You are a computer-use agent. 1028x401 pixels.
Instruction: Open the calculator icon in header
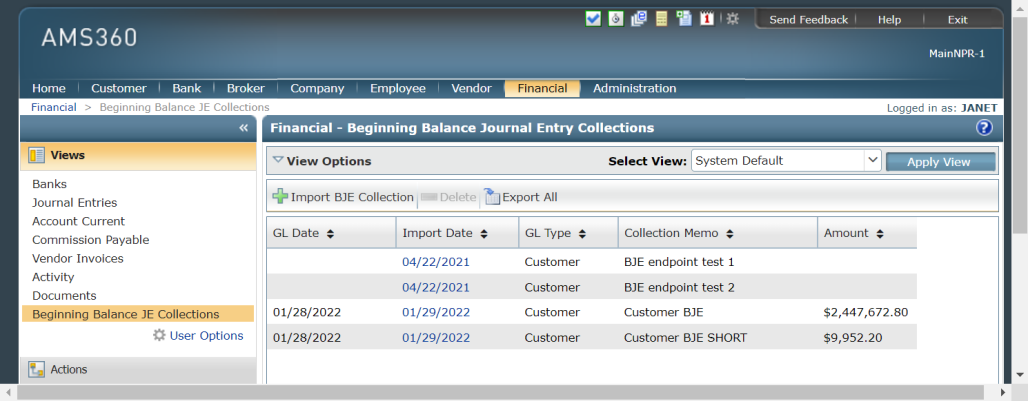[662, 19]
